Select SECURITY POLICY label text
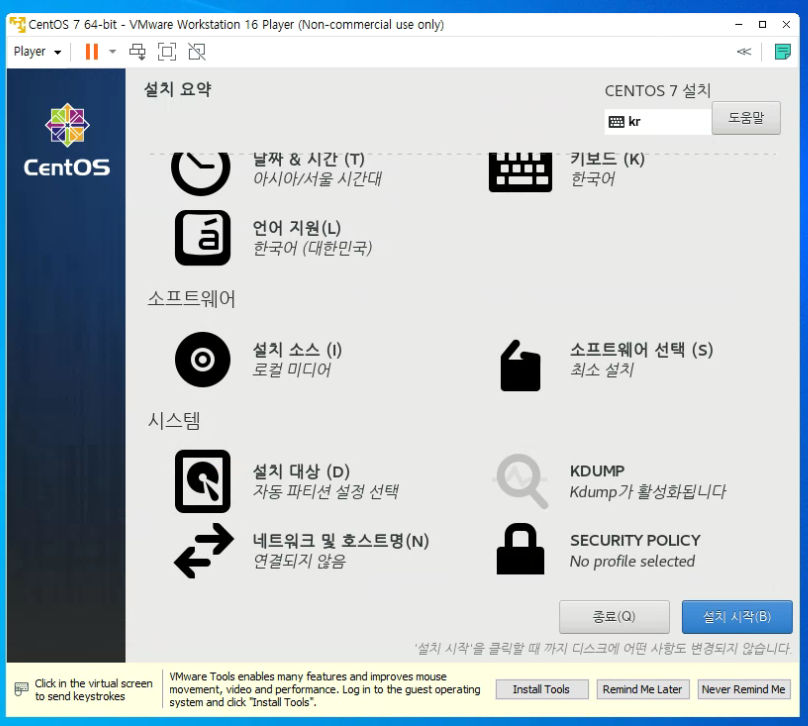This screenshot has height=726, width=808. 635,541
